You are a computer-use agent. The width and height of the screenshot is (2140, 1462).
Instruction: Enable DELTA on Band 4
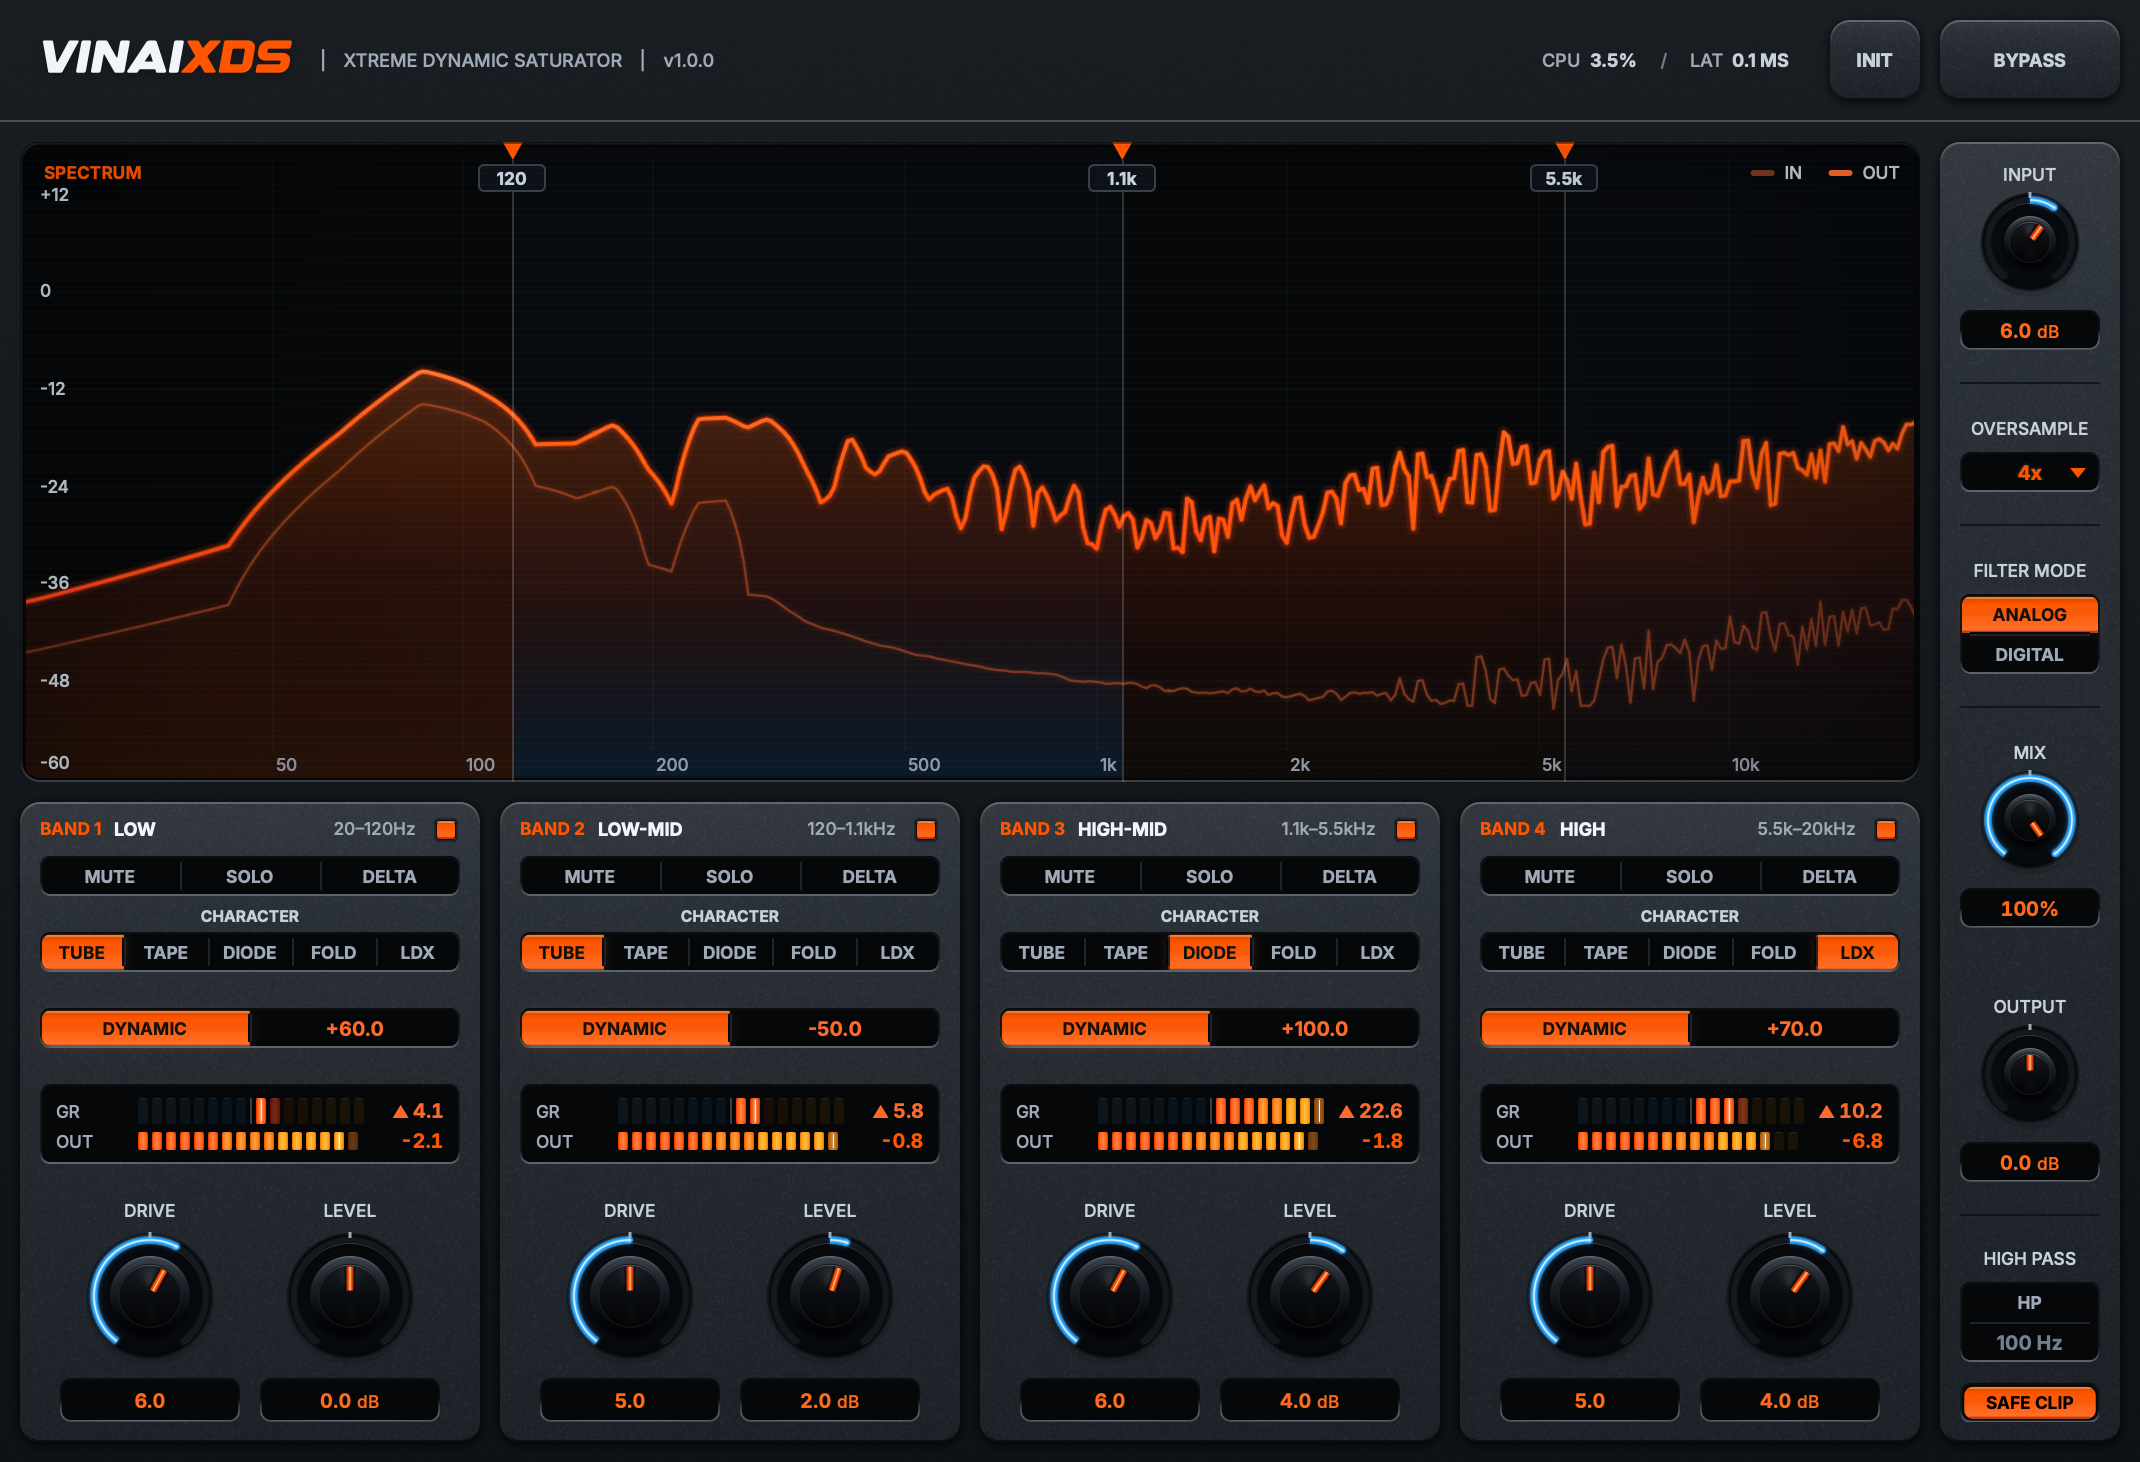(1829, 876)
